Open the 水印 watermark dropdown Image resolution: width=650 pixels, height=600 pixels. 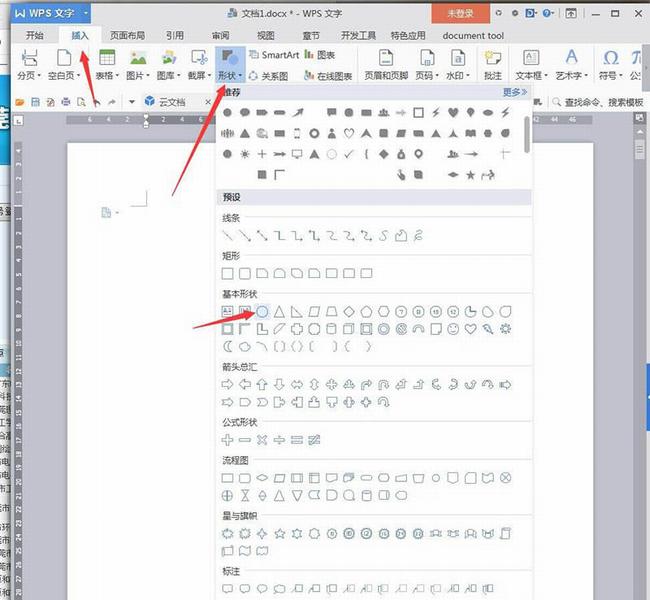[458, 65]
